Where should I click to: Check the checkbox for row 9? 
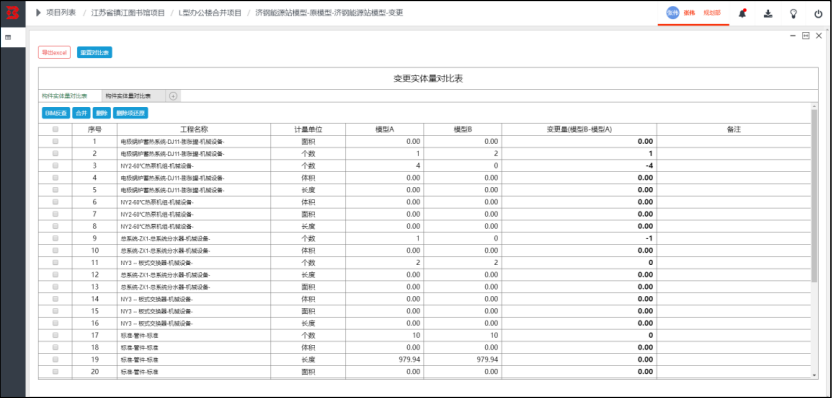pyautogui.click(x=55, y=238)
